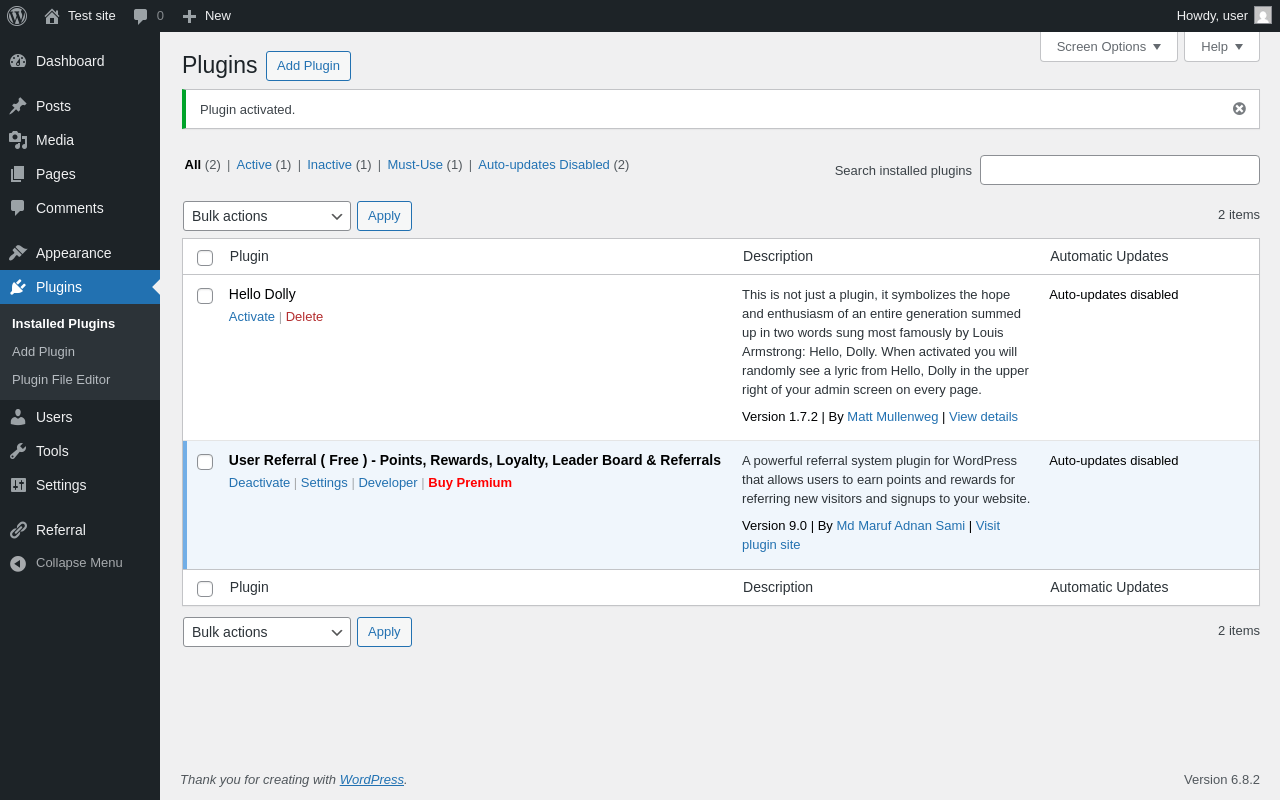Open User Referral Settings link
1280x800 pixels.
click(324, 483)
